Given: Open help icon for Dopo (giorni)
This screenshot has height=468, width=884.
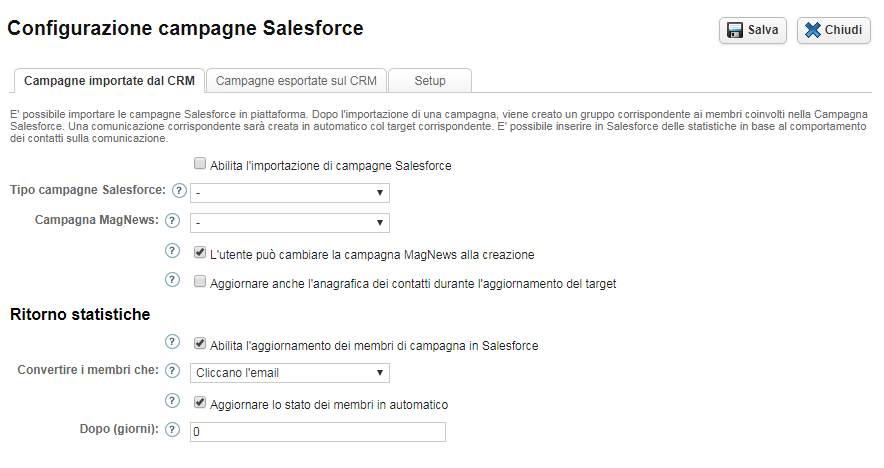Looking at the screenshot, I should coord(172,430).
